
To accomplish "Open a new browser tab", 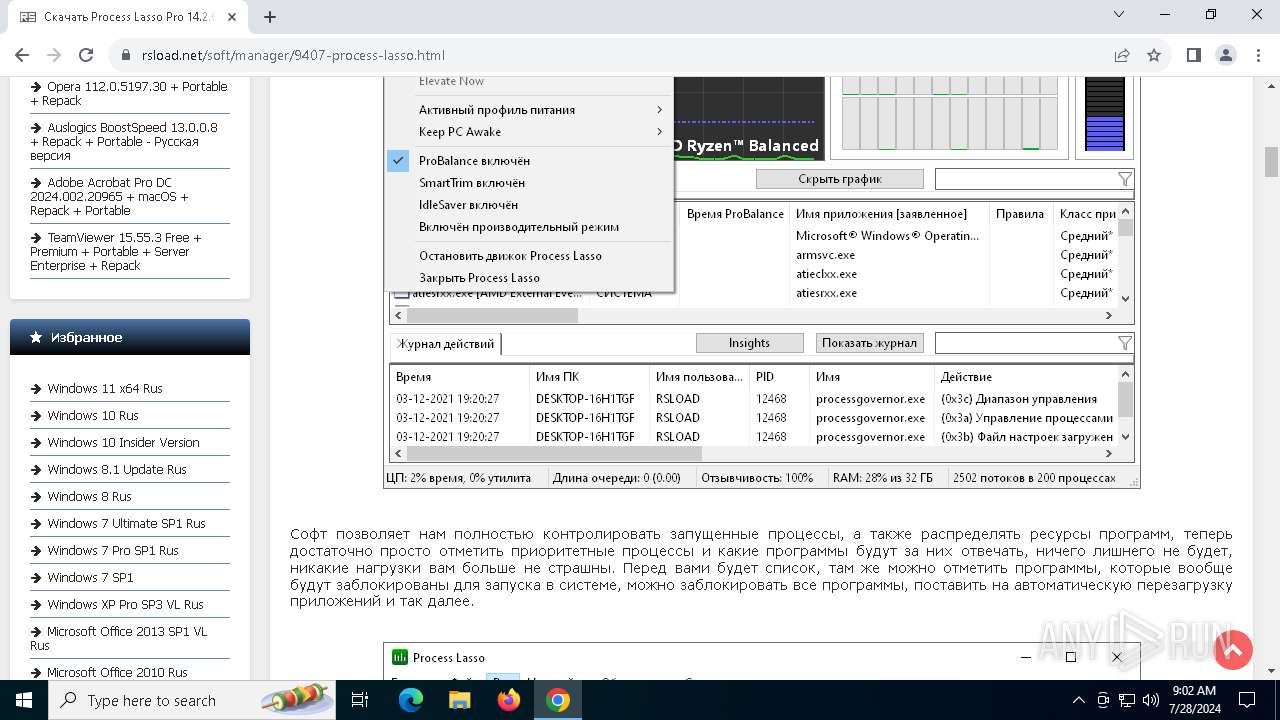I will [x=270, y=16].
